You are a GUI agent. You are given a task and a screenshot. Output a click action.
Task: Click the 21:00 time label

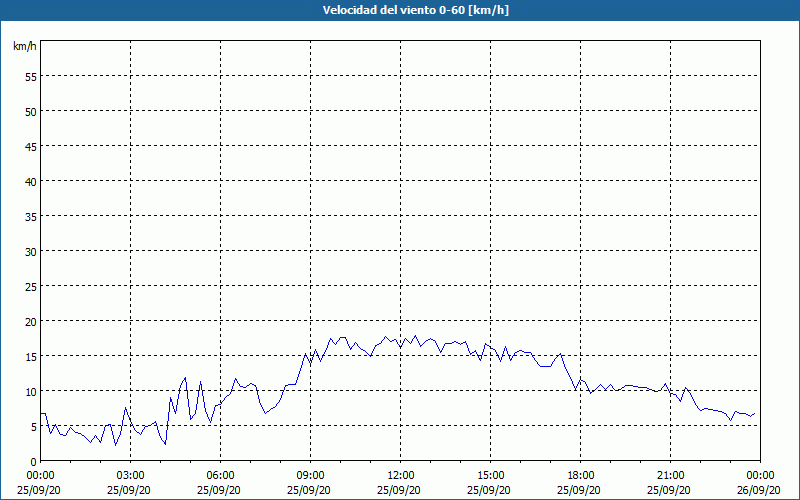670,476
